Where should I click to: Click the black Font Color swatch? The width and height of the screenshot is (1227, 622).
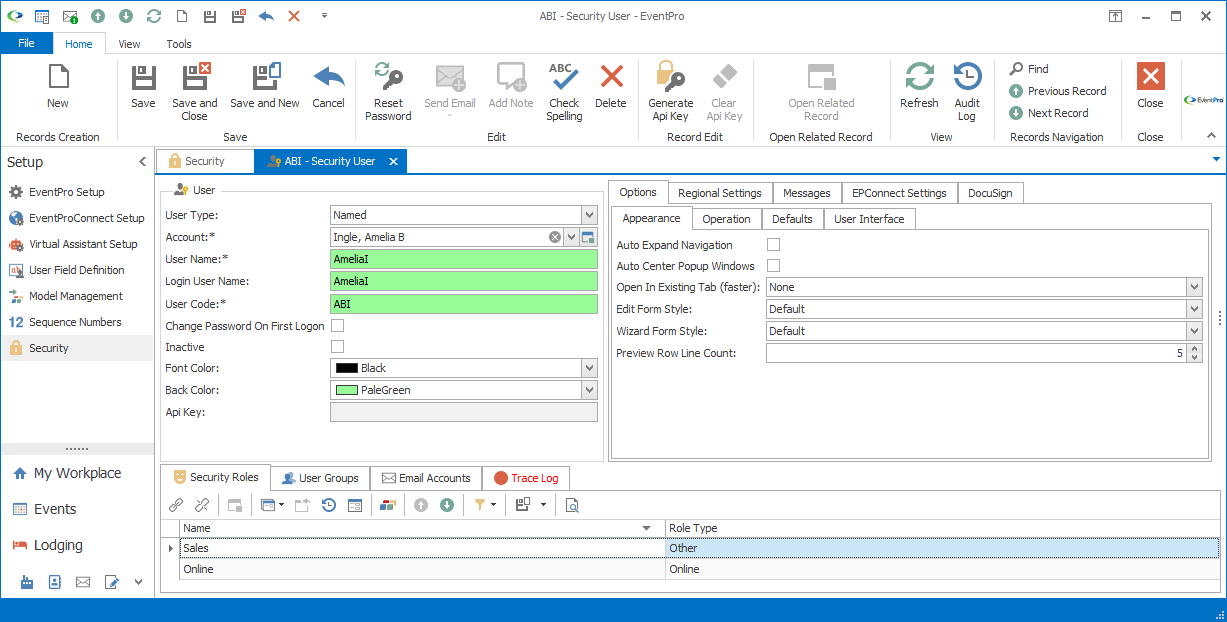coord(347,368)
